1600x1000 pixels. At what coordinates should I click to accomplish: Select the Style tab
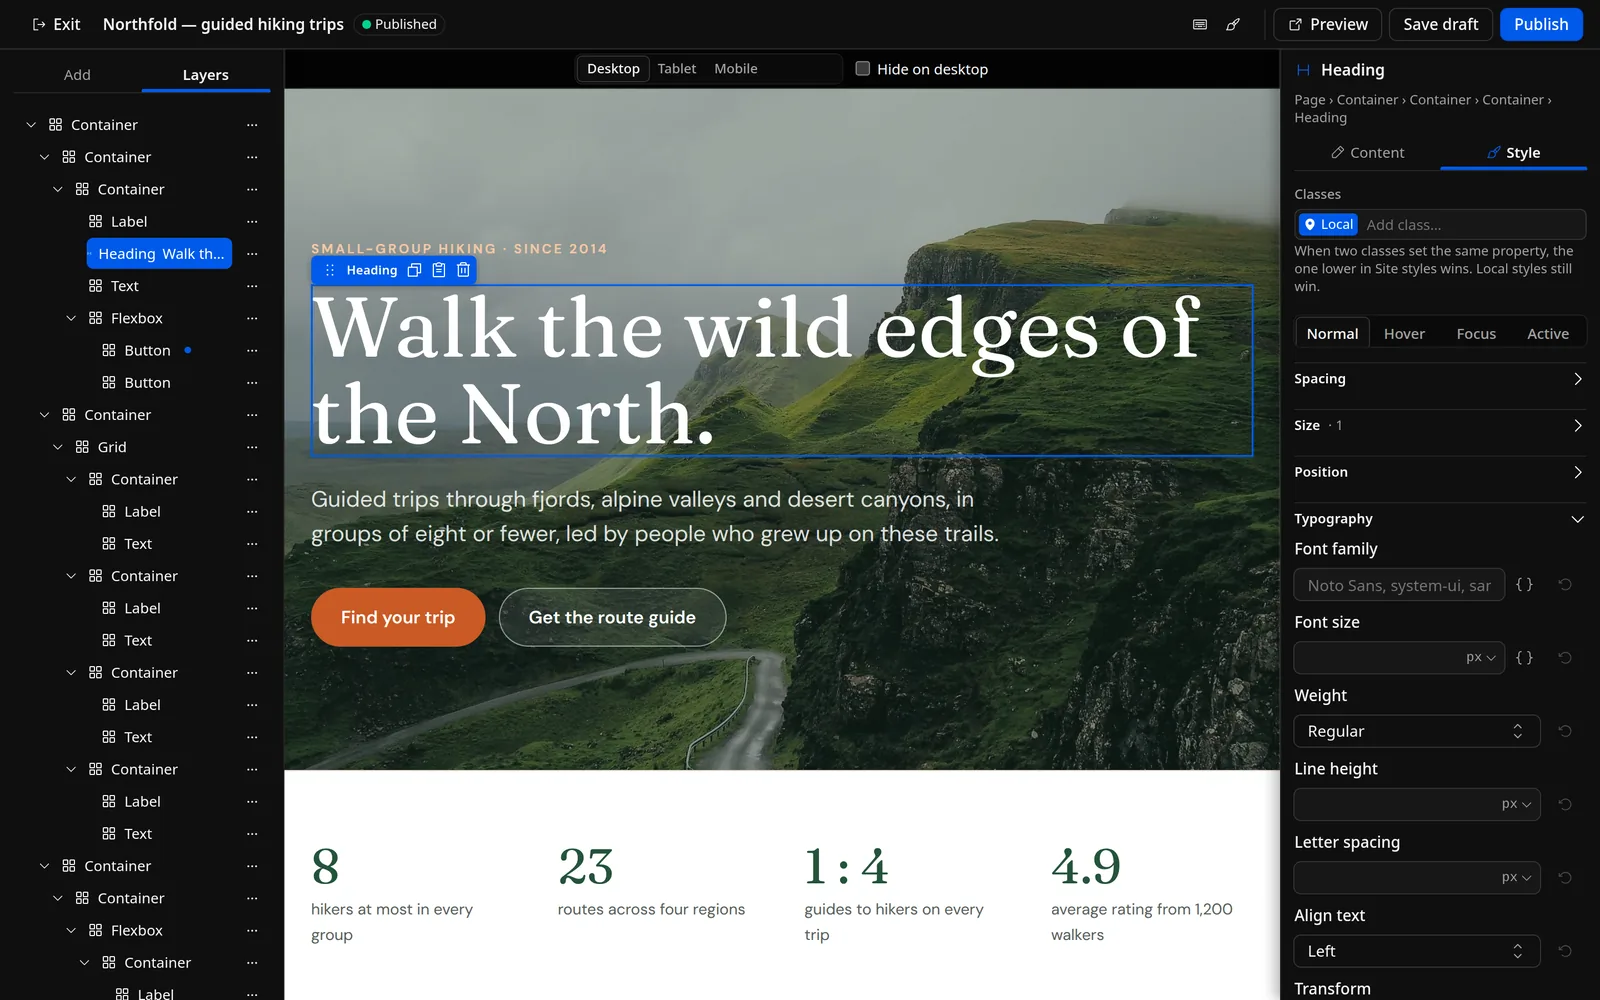point(1513,153)
